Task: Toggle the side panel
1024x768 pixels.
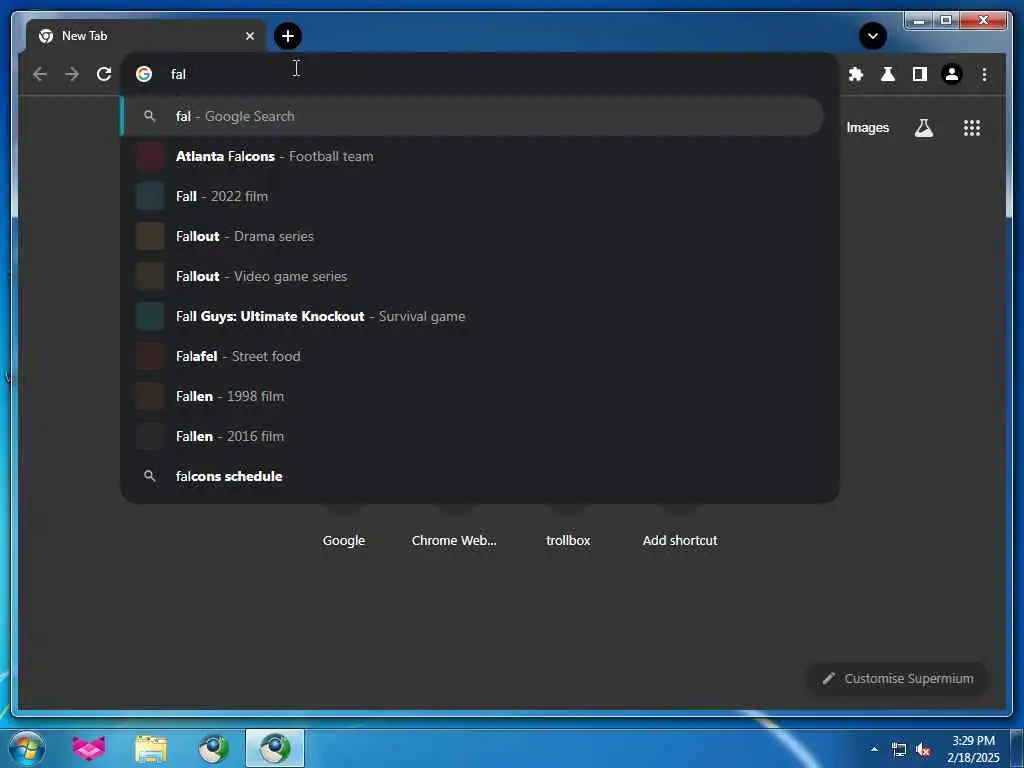Action: click(x=920, y=74)
